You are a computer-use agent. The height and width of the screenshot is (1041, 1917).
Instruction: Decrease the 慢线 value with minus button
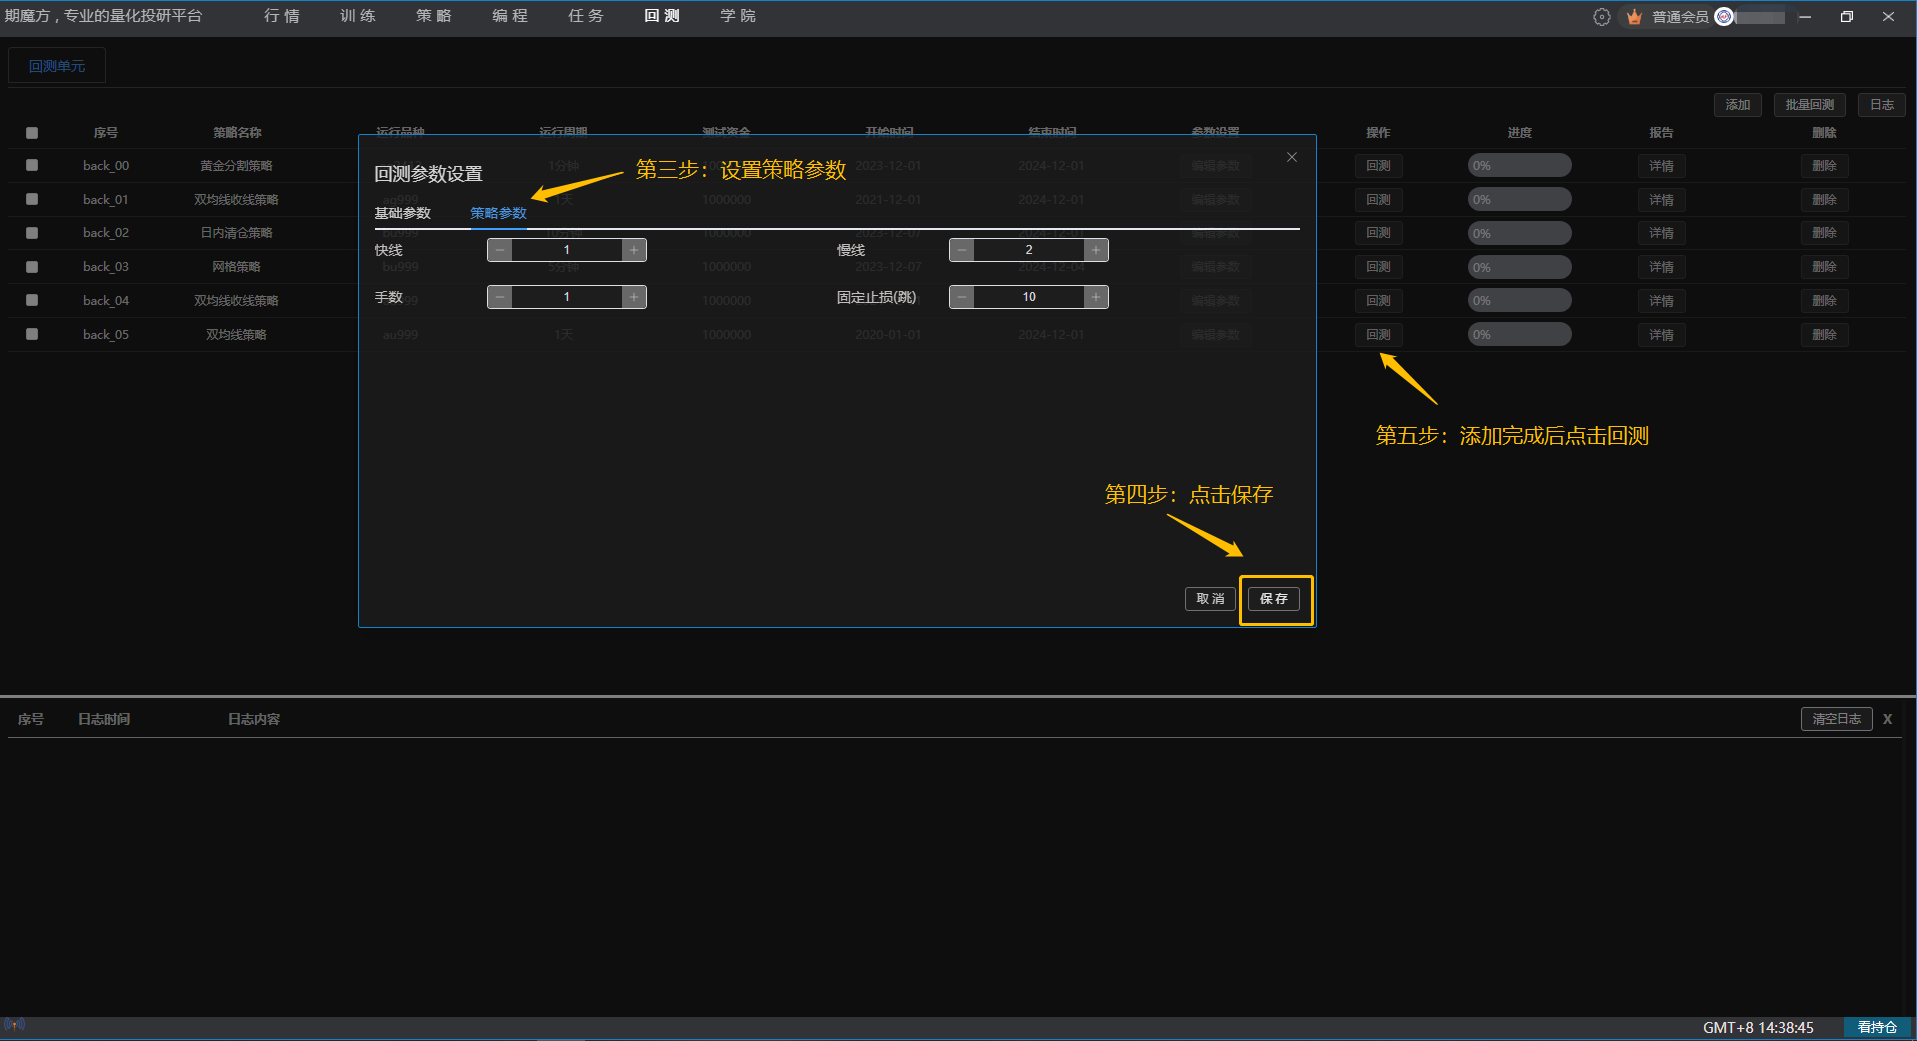pos(961,250)
